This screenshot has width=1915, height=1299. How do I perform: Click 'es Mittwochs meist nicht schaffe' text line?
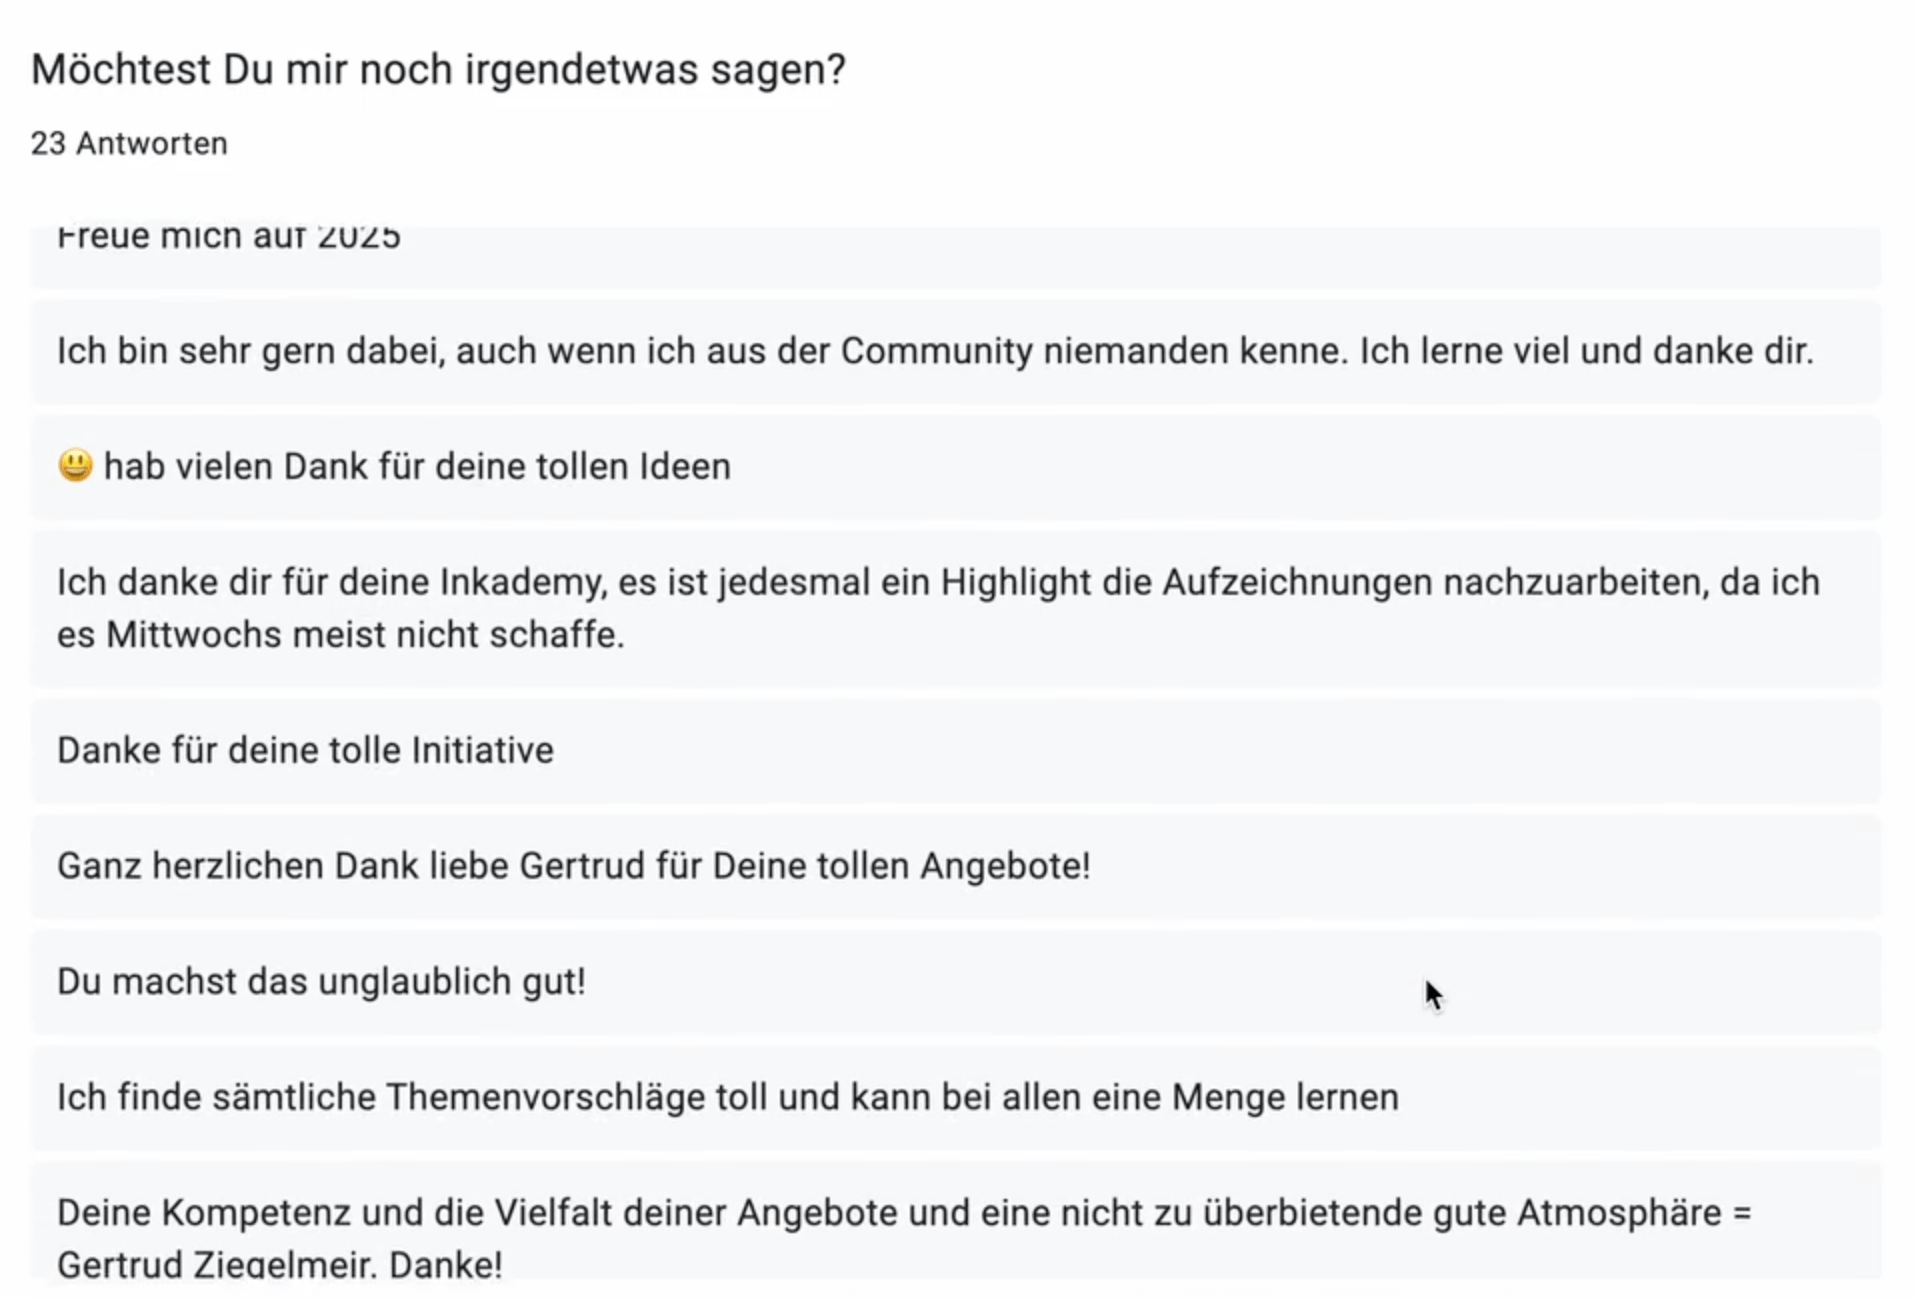(x=341, y=634)
